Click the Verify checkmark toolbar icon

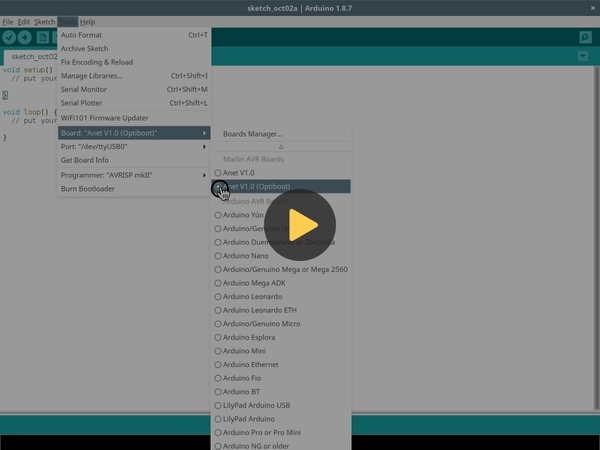coord(9,37)
